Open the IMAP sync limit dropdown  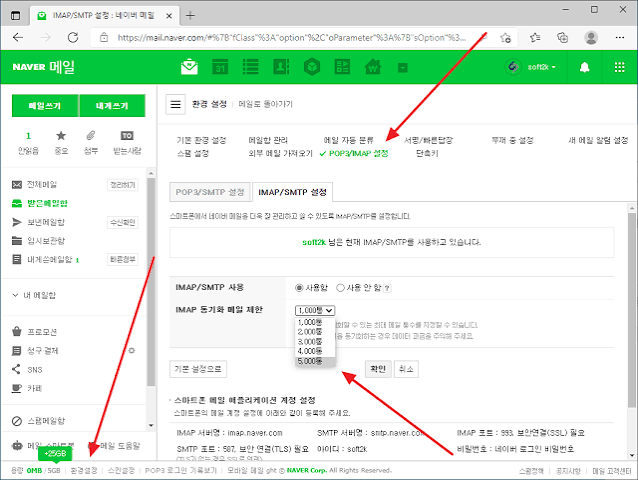click(x=315, y=310)
